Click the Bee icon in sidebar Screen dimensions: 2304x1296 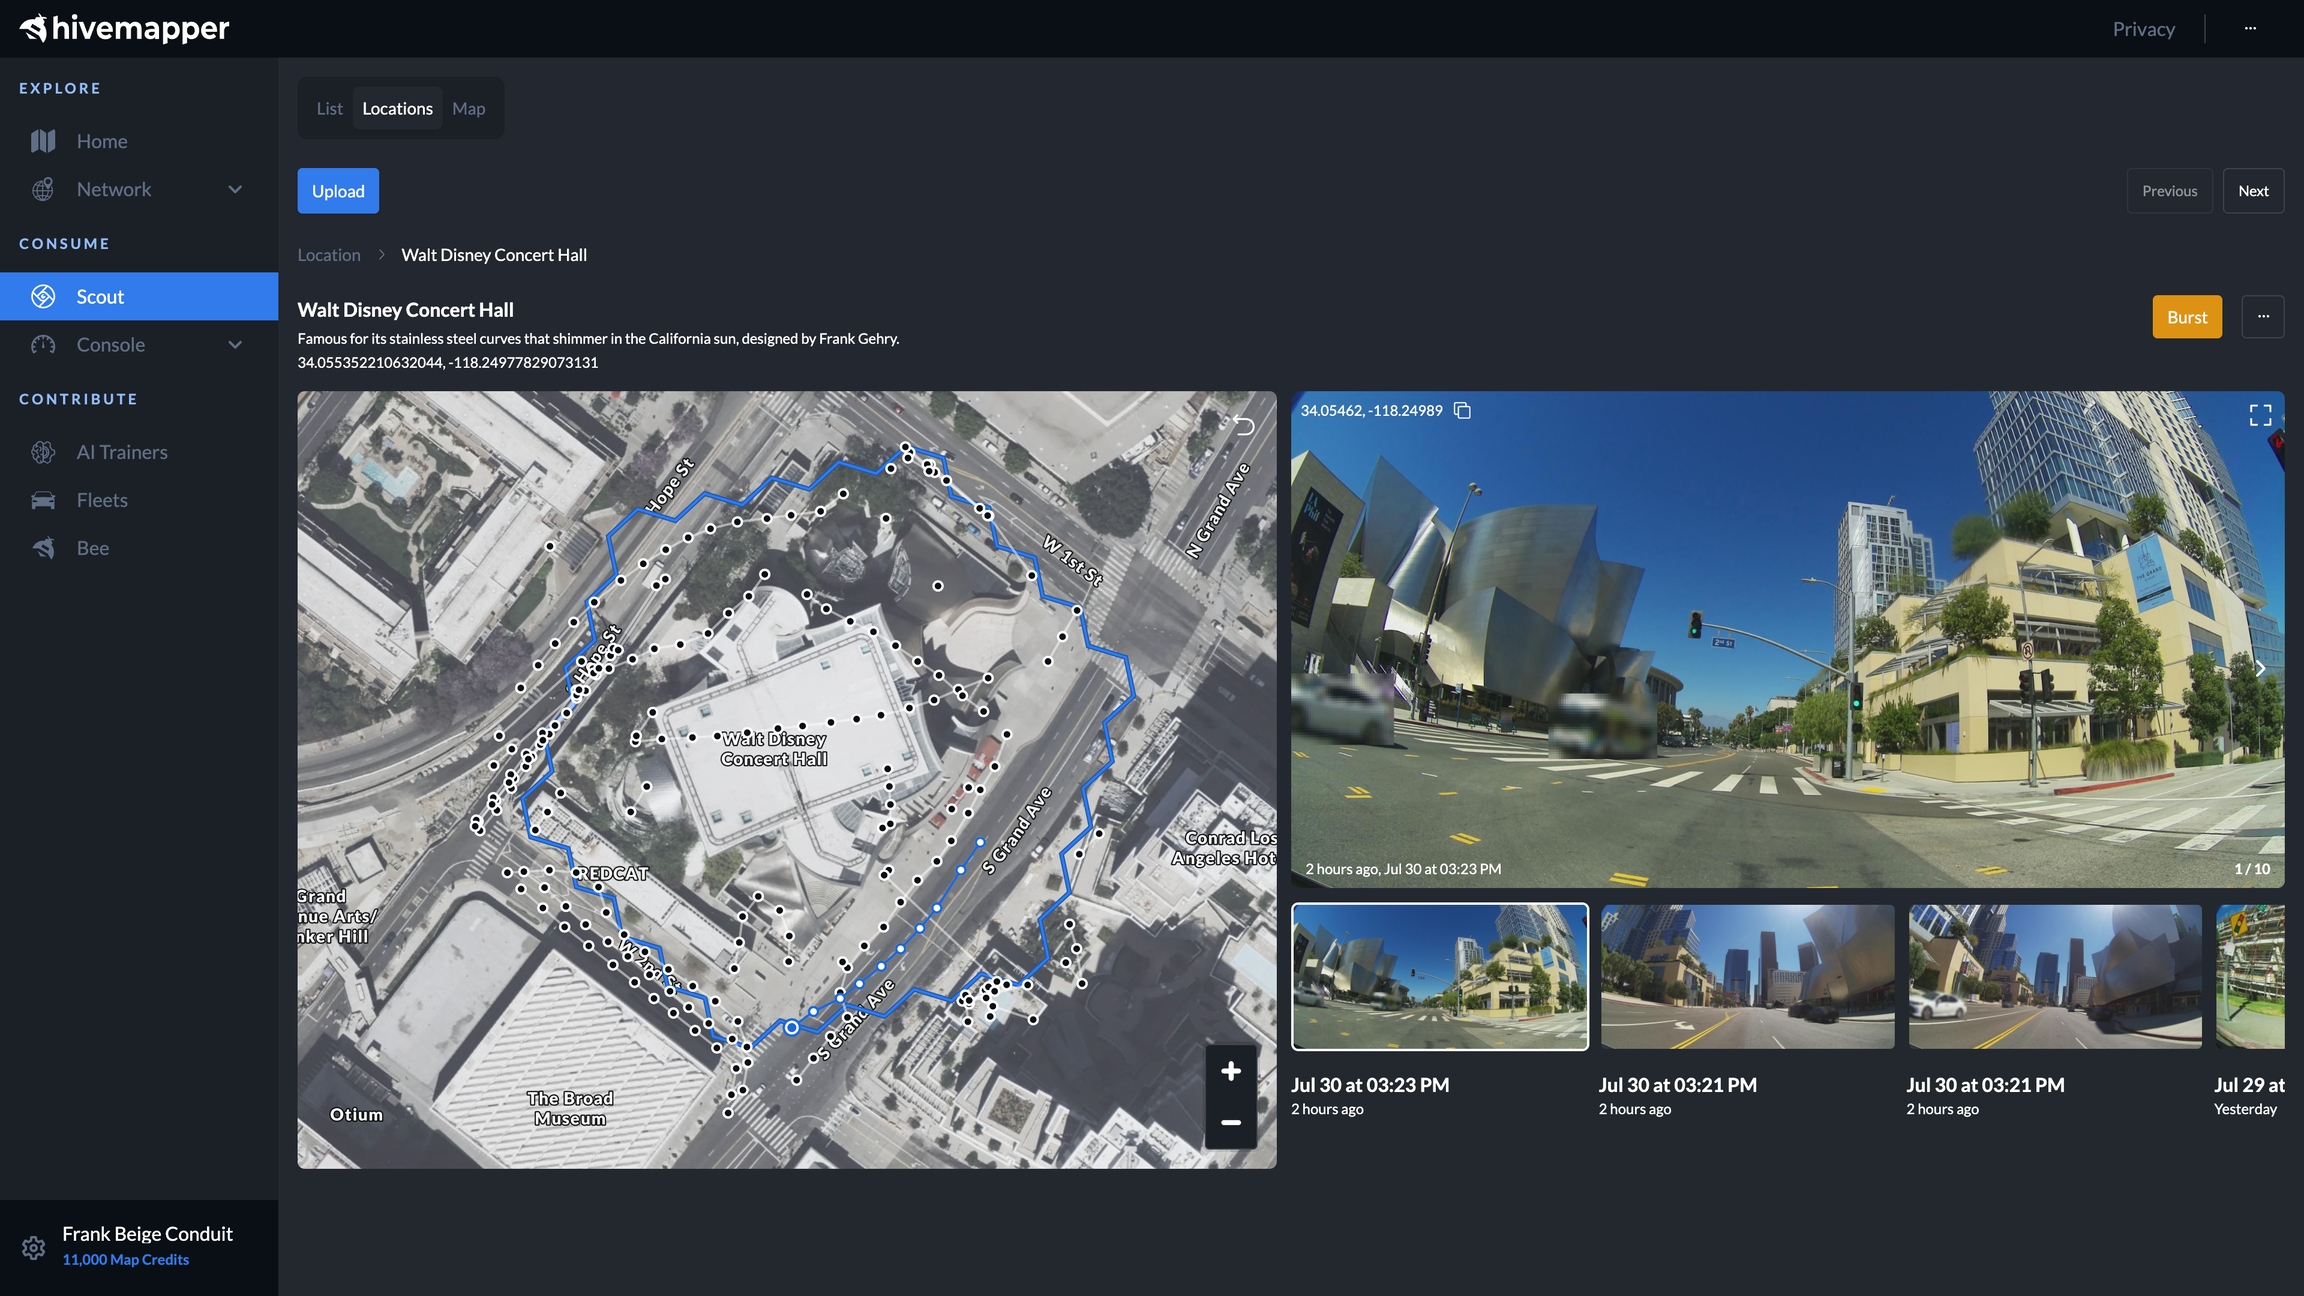click(43, 548)
